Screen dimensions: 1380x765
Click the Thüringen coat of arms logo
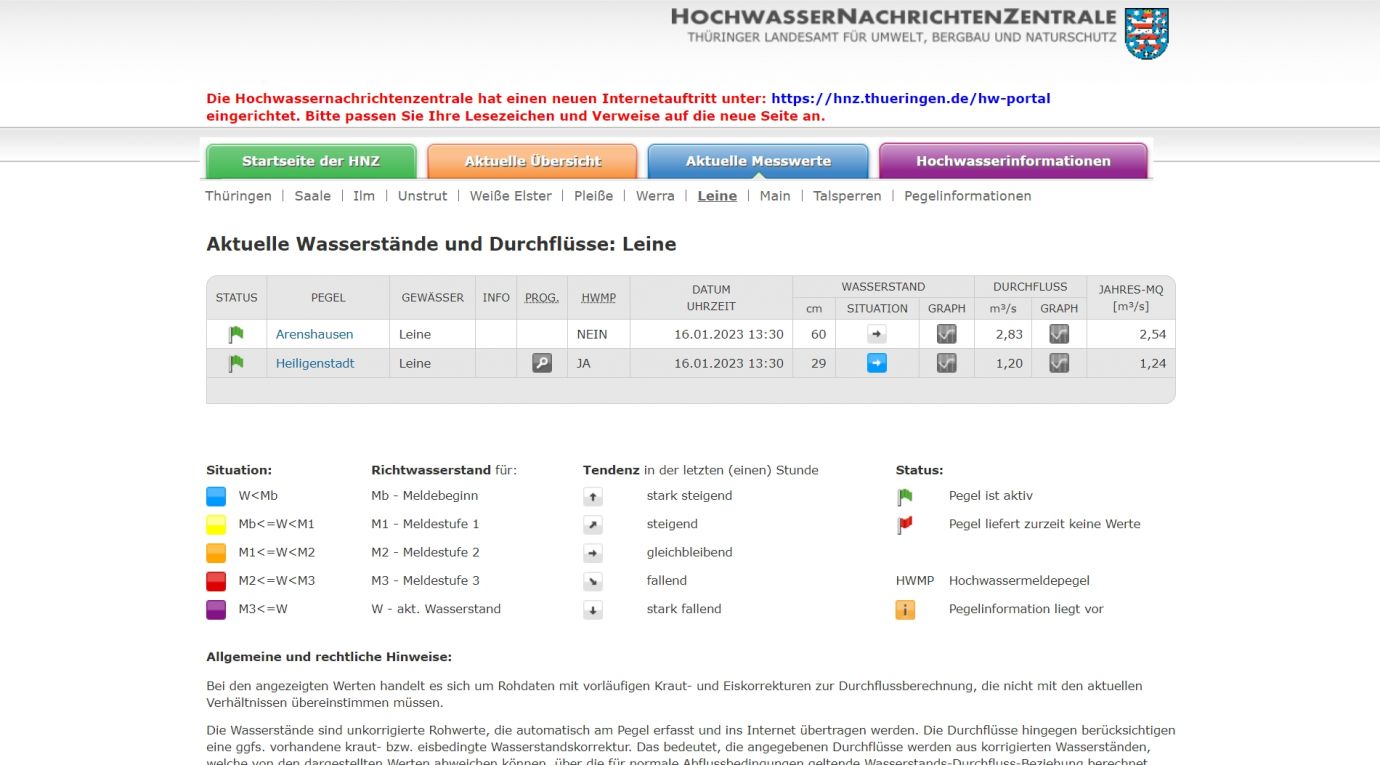pyautogui.click(x=1146, y=33)
